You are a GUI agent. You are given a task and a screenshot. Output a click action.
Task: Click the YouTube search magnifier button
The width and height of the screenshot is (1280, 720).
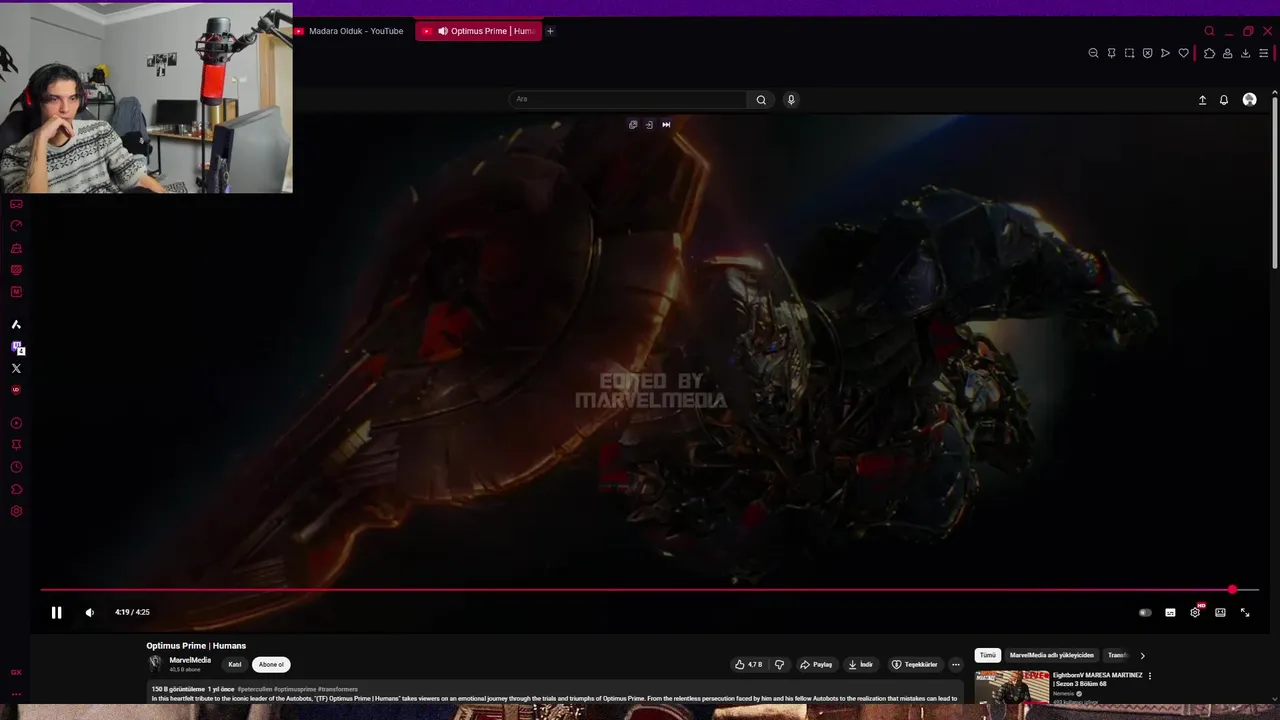(x=761, y=99)
